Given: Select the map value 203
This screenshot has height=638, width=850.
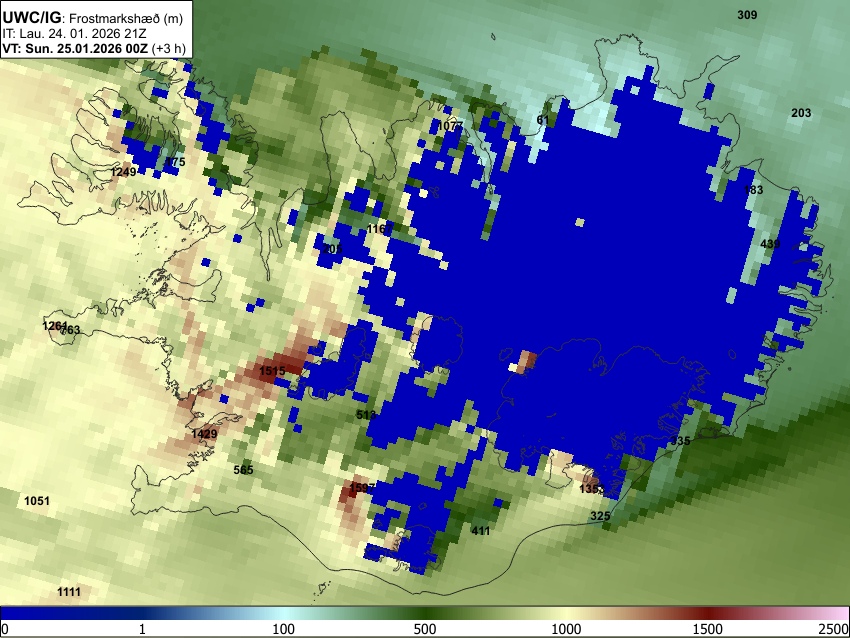Looking at the screenshot, I should (801, 113).
